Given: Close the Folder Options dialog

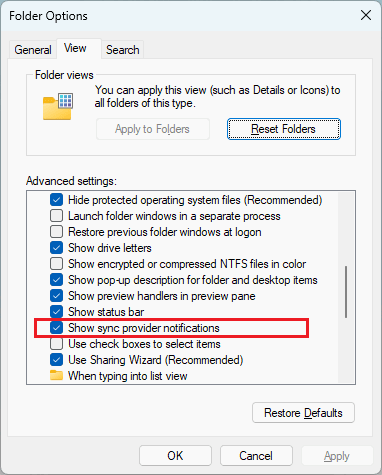Looking at the screenshot, I should 366,15.
